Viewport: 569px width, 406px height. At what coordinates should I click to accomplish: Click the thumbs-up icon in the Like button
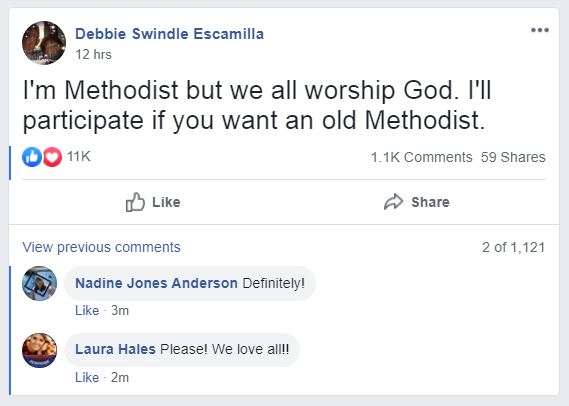(135, 202)
